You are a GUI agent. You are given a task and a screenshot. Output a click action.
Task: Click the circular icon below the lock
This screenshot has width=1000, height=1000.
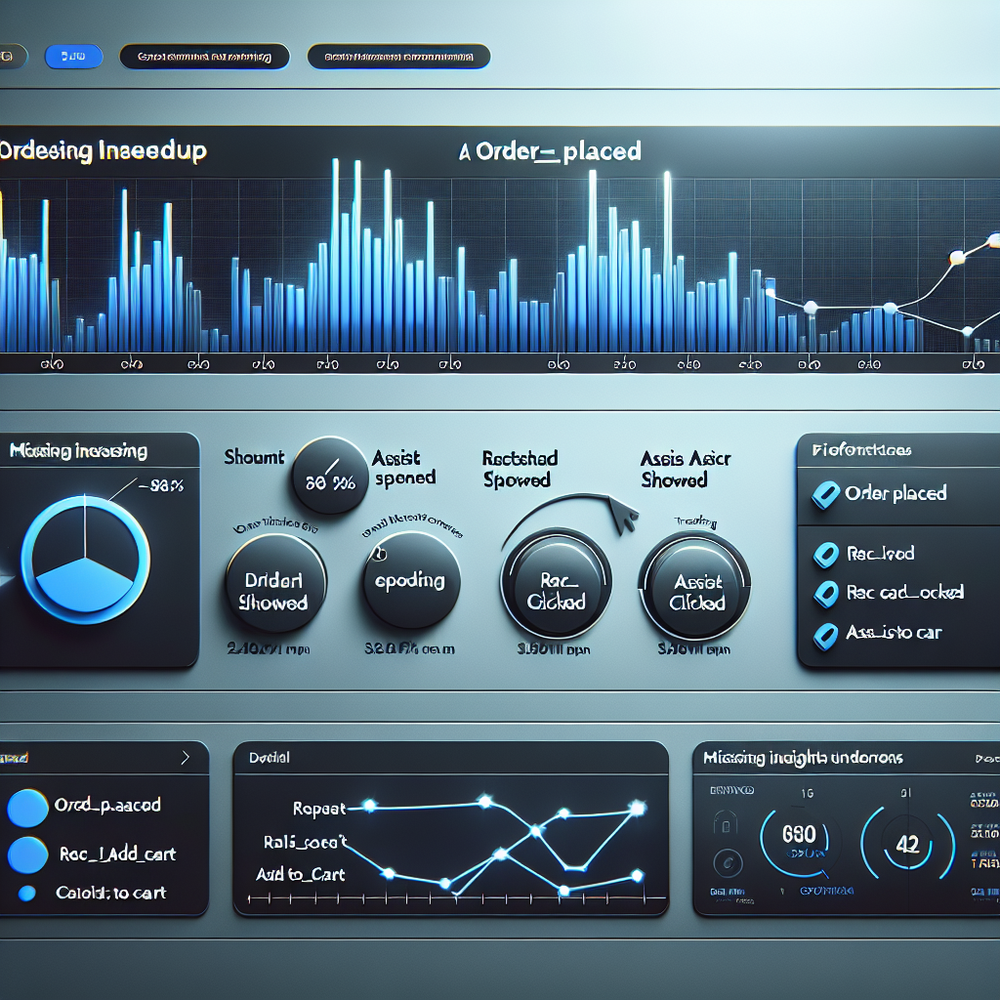click(728, 863)
